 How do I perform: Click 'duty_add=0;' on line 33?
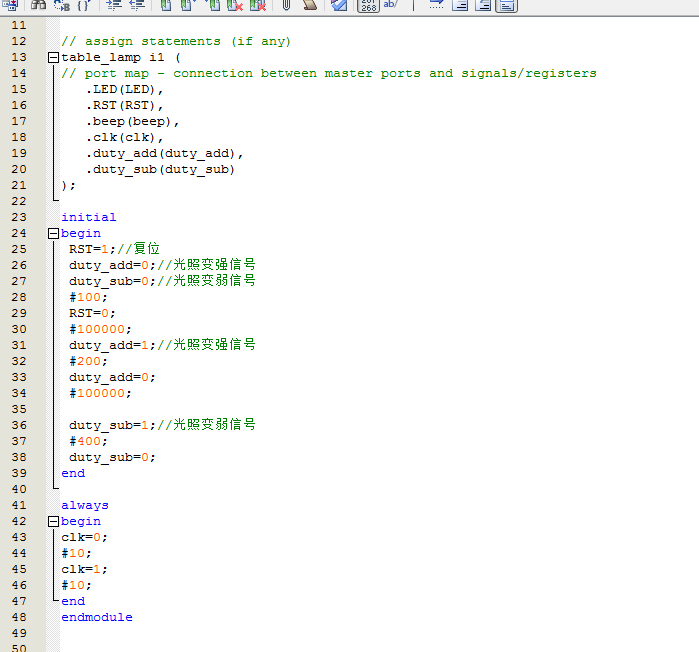point(112,377)
